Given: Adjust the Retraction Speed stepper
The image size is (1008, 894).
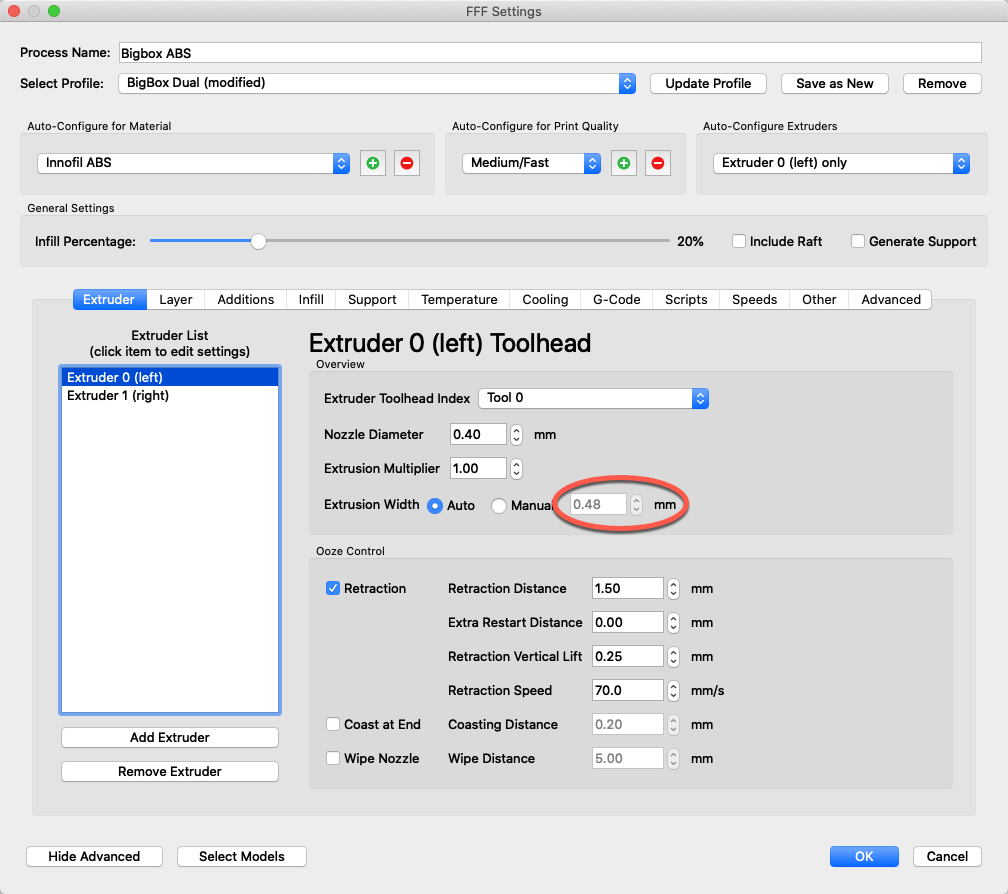Looking at the screenshot, I should pos(673,691).
